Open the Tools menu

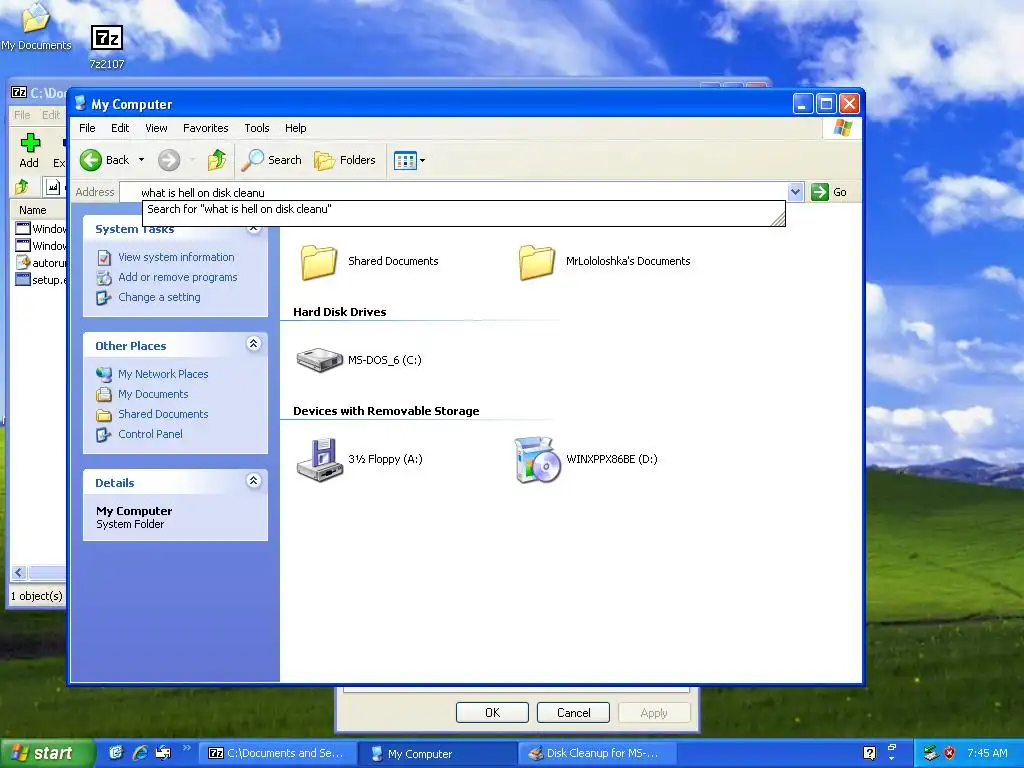[x=257, y=128]
